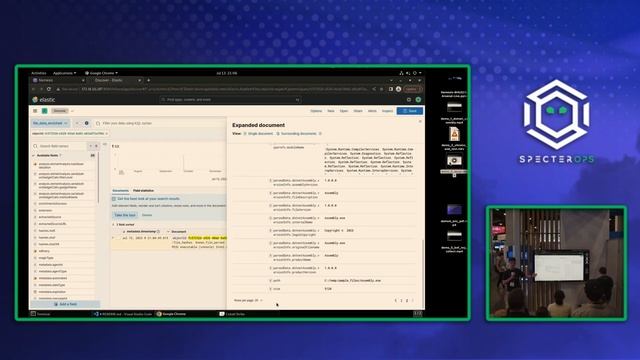Click the blue Save button
Image resolution: width=640 pixels, height=360 pixels.
click(x=409, y=111)
